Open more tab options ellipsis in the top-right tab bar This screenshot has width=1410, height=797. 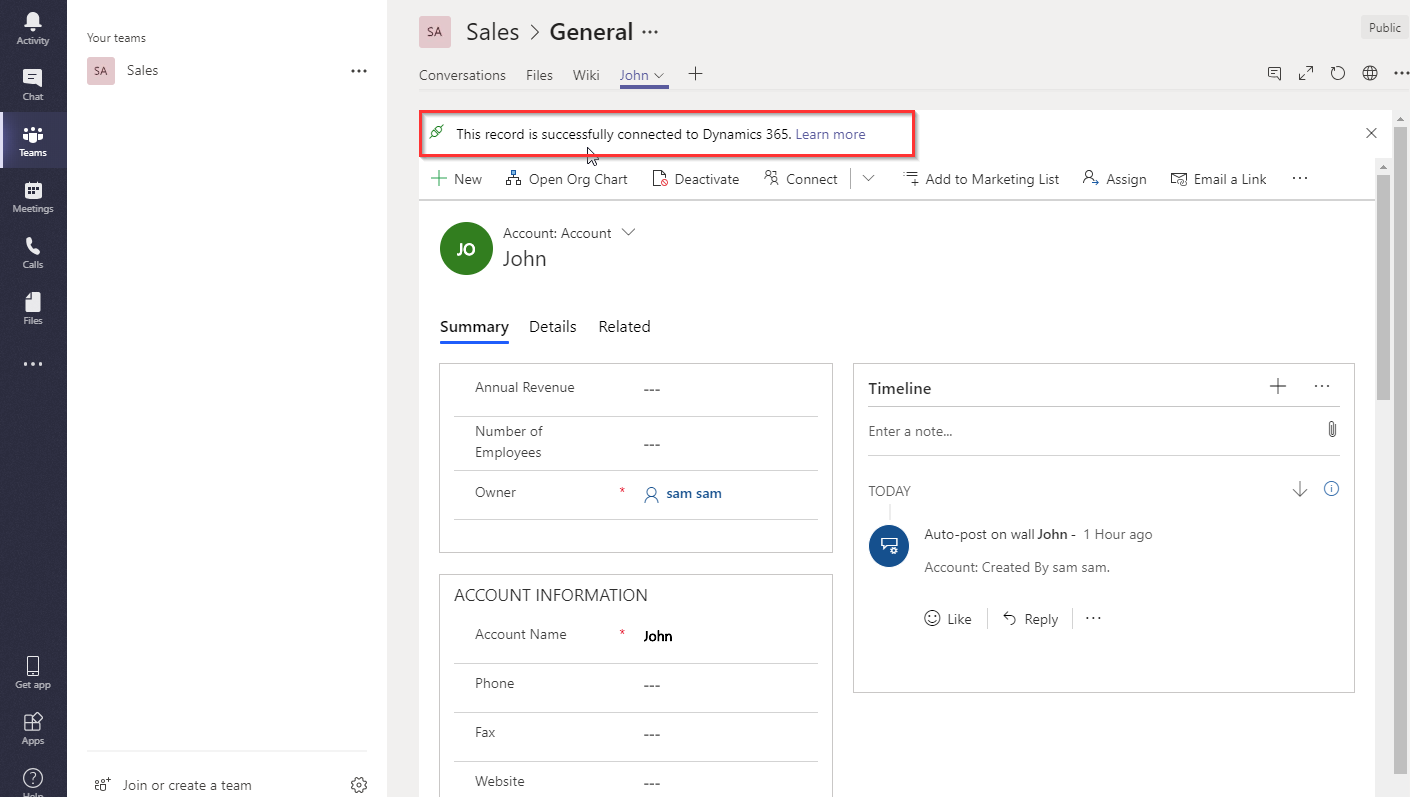click(1400, 73)
